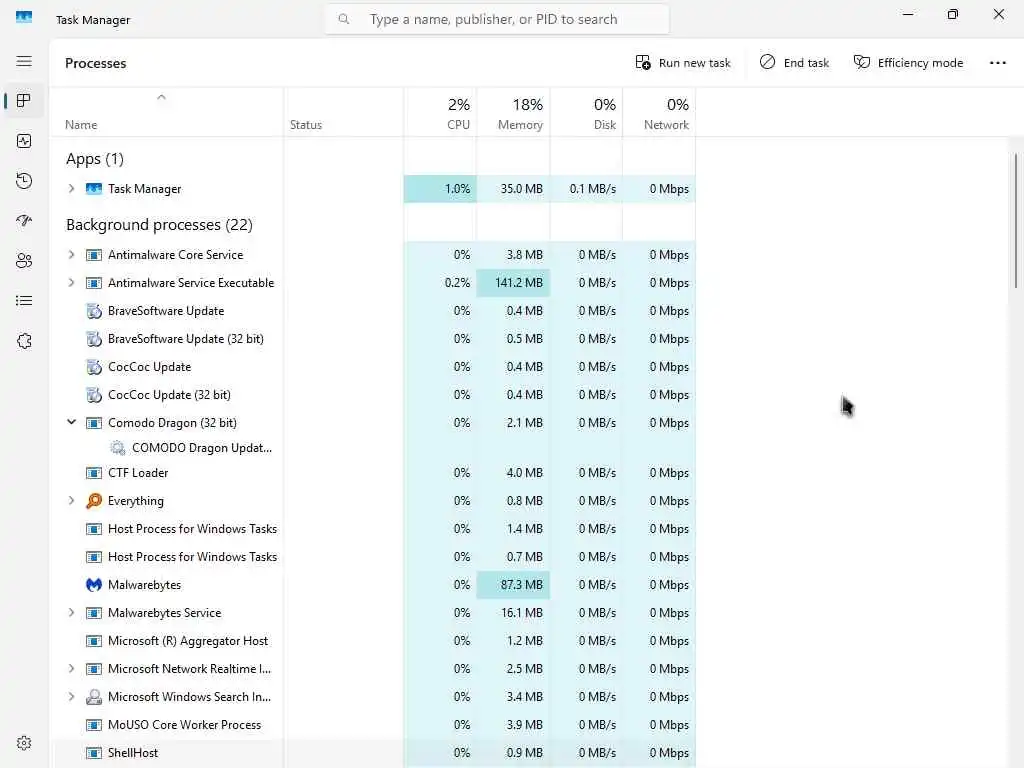Click the Everything process icon
The height and width of the screenshot is (768, 1024).
point(94,501)
